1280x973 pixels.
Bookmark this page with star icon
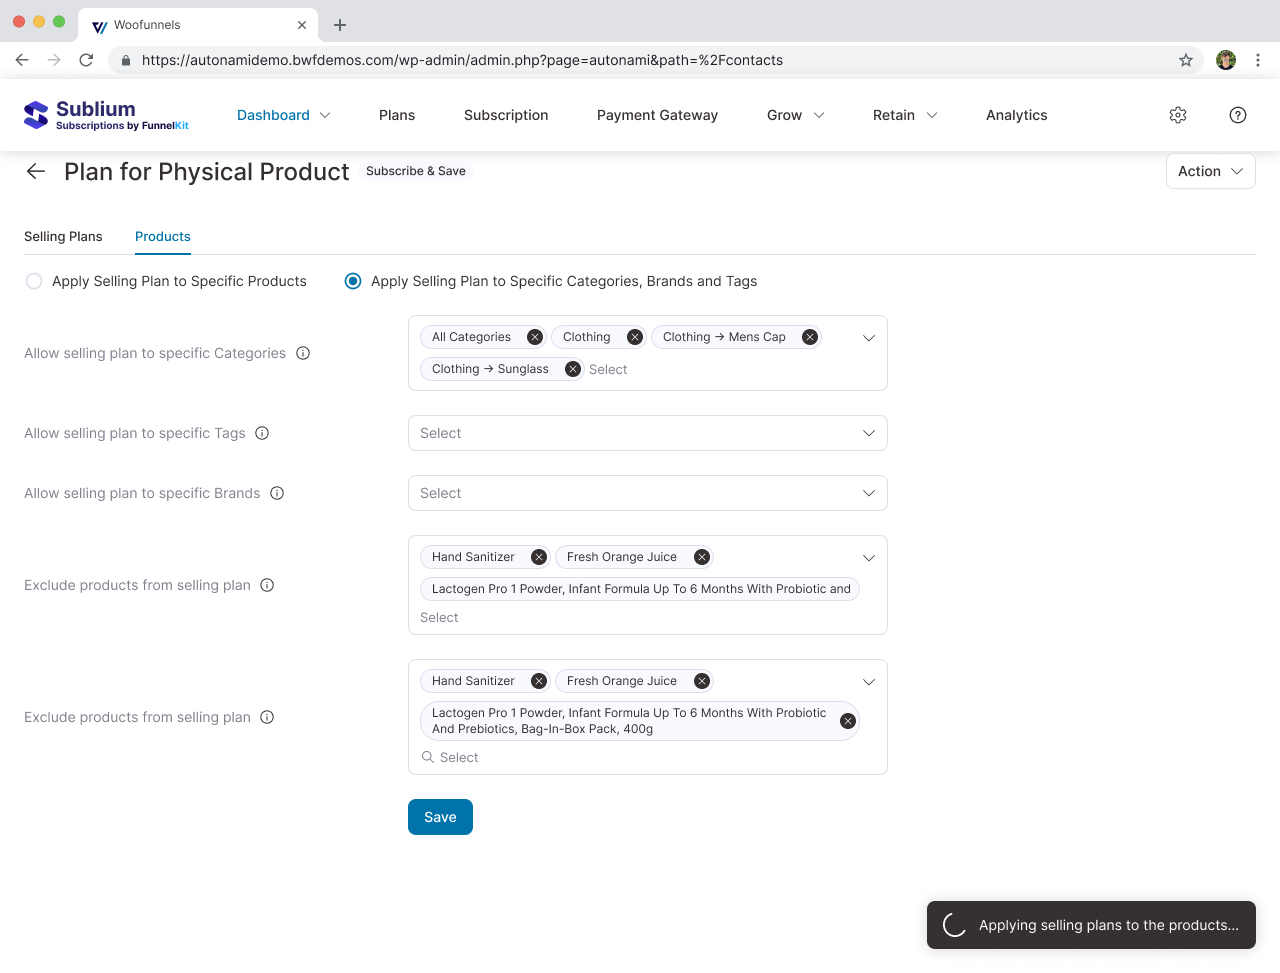[1186, 60]
